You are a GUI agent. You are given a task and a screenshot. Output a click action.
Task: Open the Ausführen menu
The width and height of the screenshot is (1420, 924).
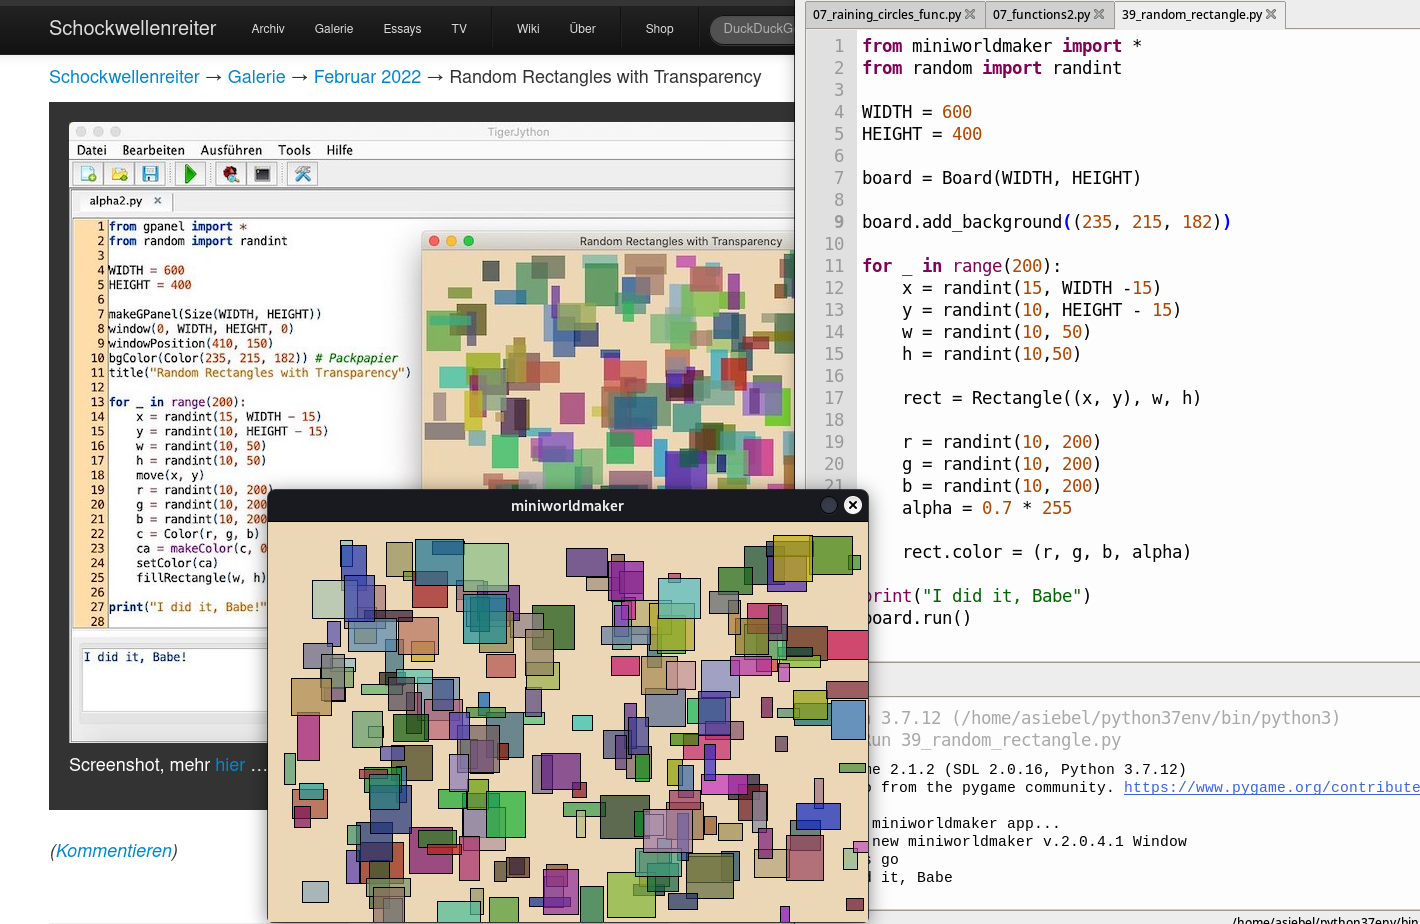(231, 150)
